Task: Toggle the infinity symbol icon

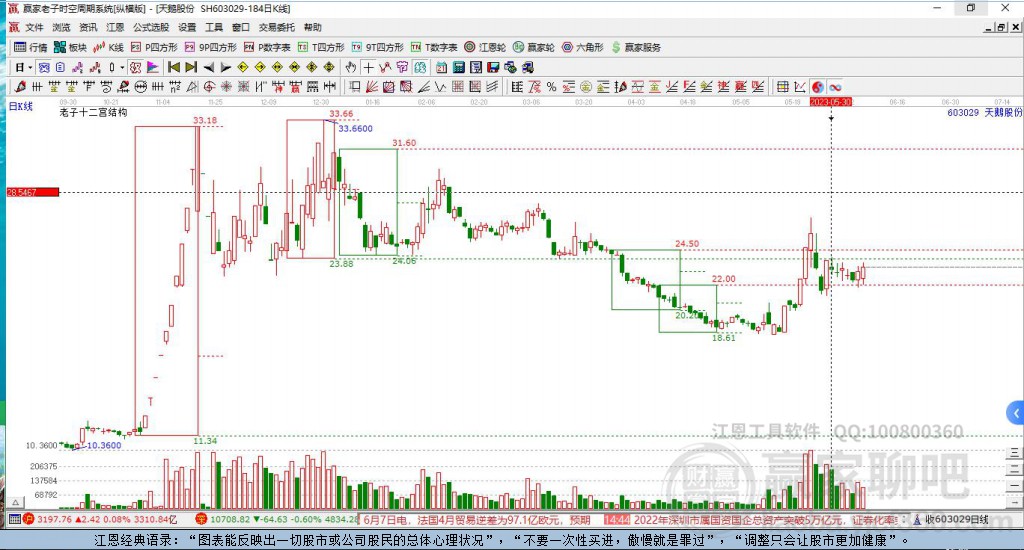Action: (835, 87)
